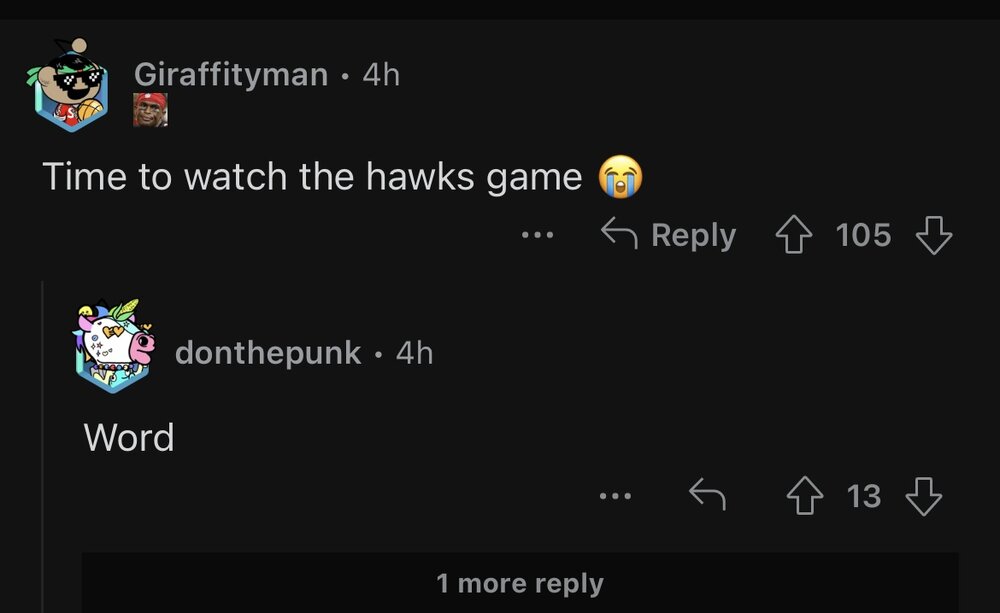
Task: Downvote Giraffityman's hawks game comment
Action: pyautogui.click(x=934, y=235)
